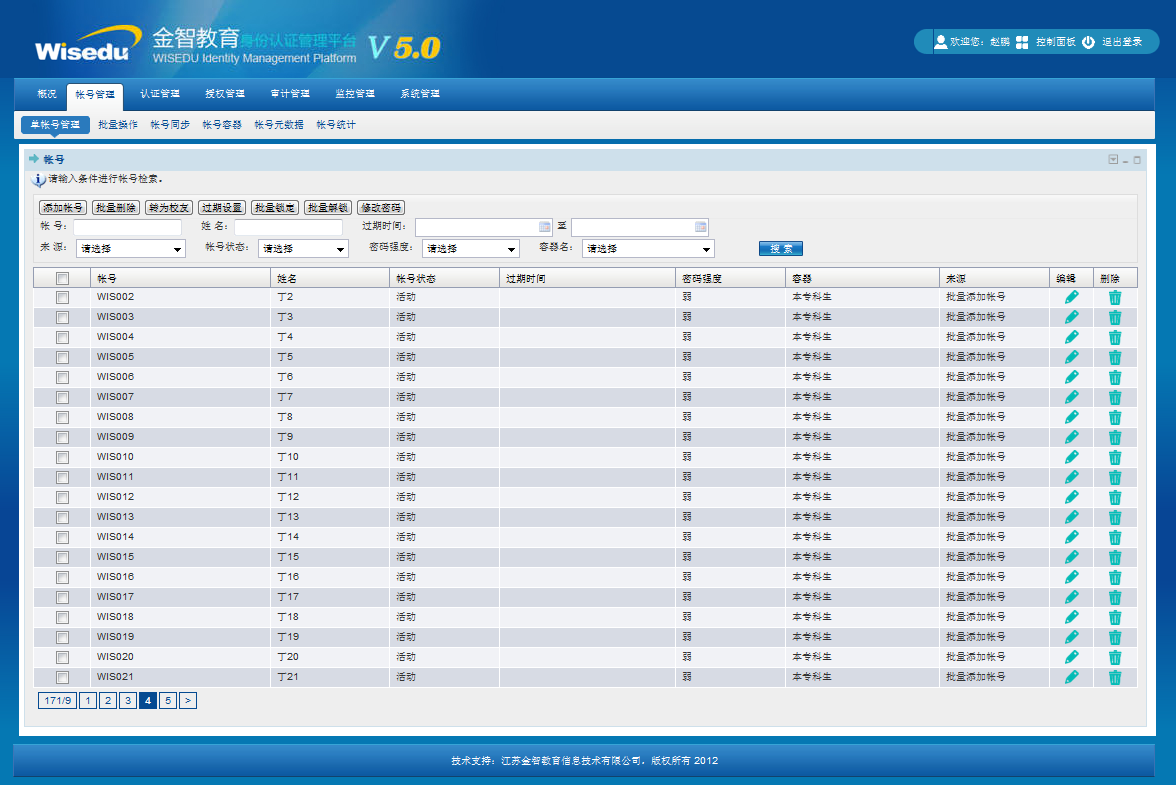The height and width of the screenshot is (786, 1176).
Task: Select the checkbox for account WIS012
Action: pos(62,497)
